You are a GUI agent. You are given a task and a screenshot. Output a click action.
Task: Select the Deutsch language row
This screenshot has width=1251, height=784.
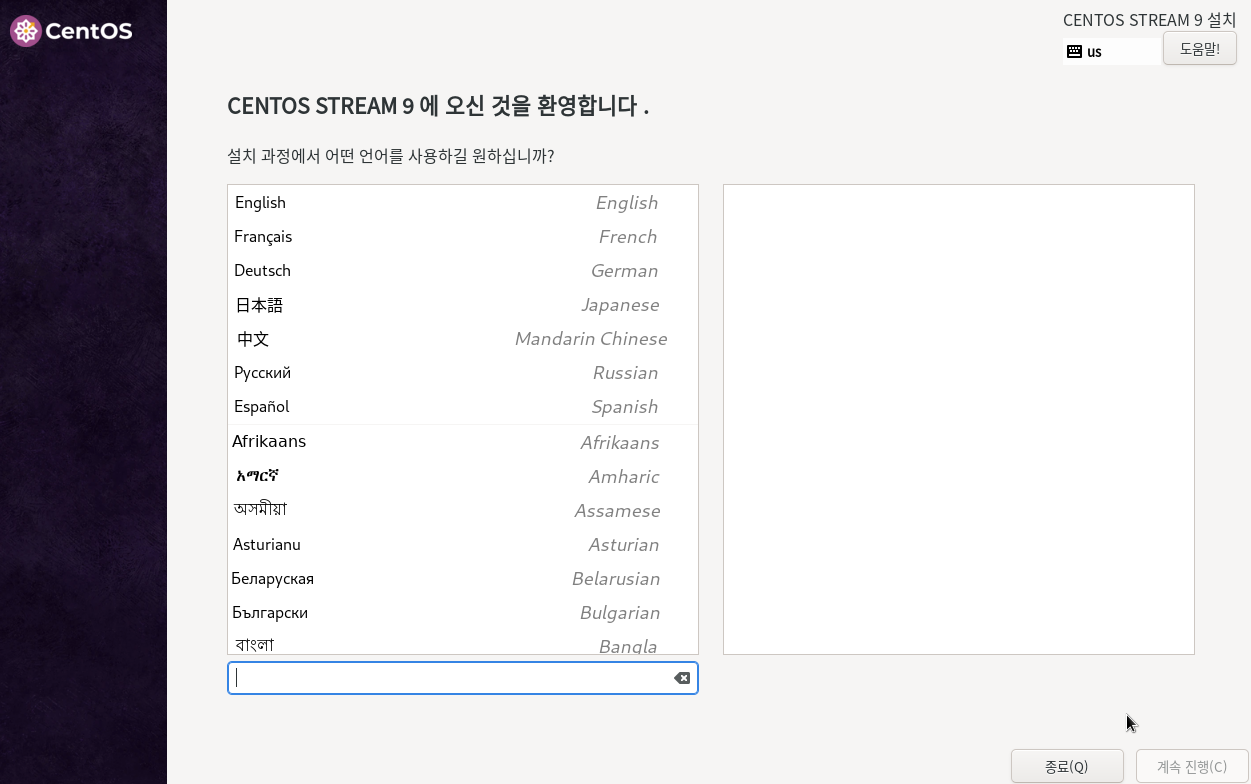[462, 271]
